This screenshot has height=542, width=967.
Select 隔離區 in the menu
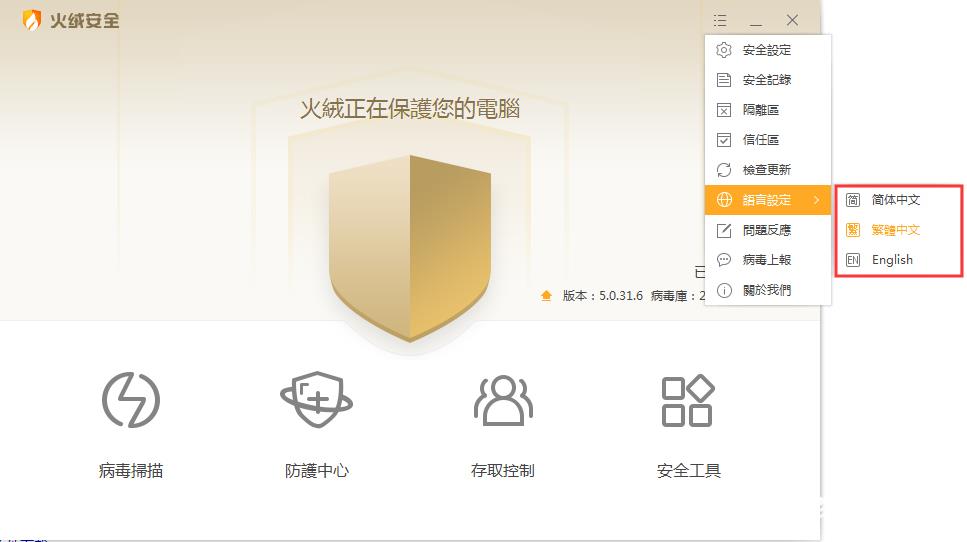tap(768, 110)
